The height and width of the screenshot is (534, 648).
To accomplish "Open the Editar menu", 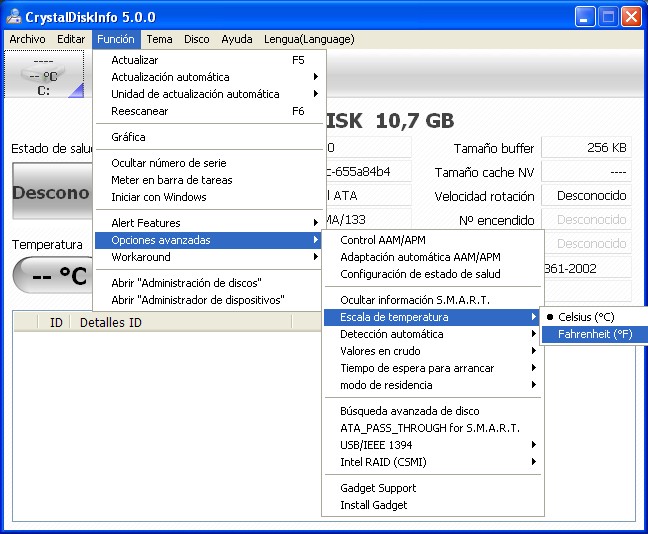I will point(71,39).
